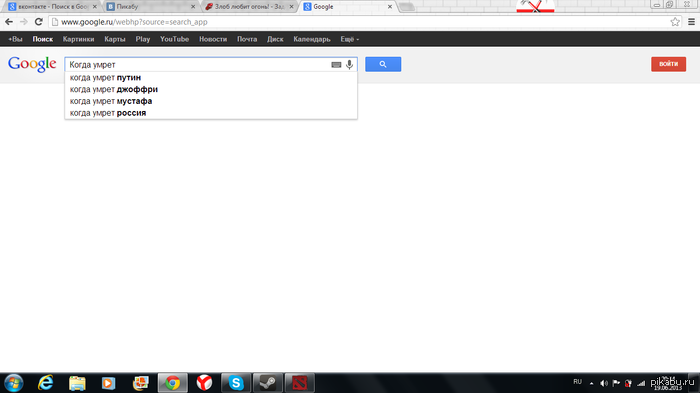Launch Internet Explorer from taskbar
Screen dimensions: 700x393
pos(46,383)
